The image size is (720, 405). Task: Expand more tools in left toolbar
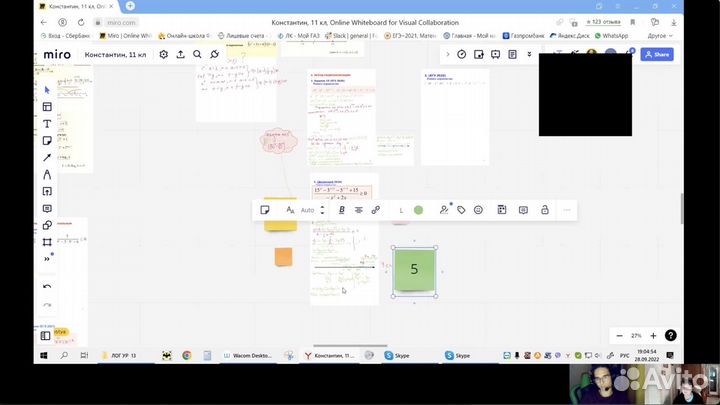tap(47, 259)
